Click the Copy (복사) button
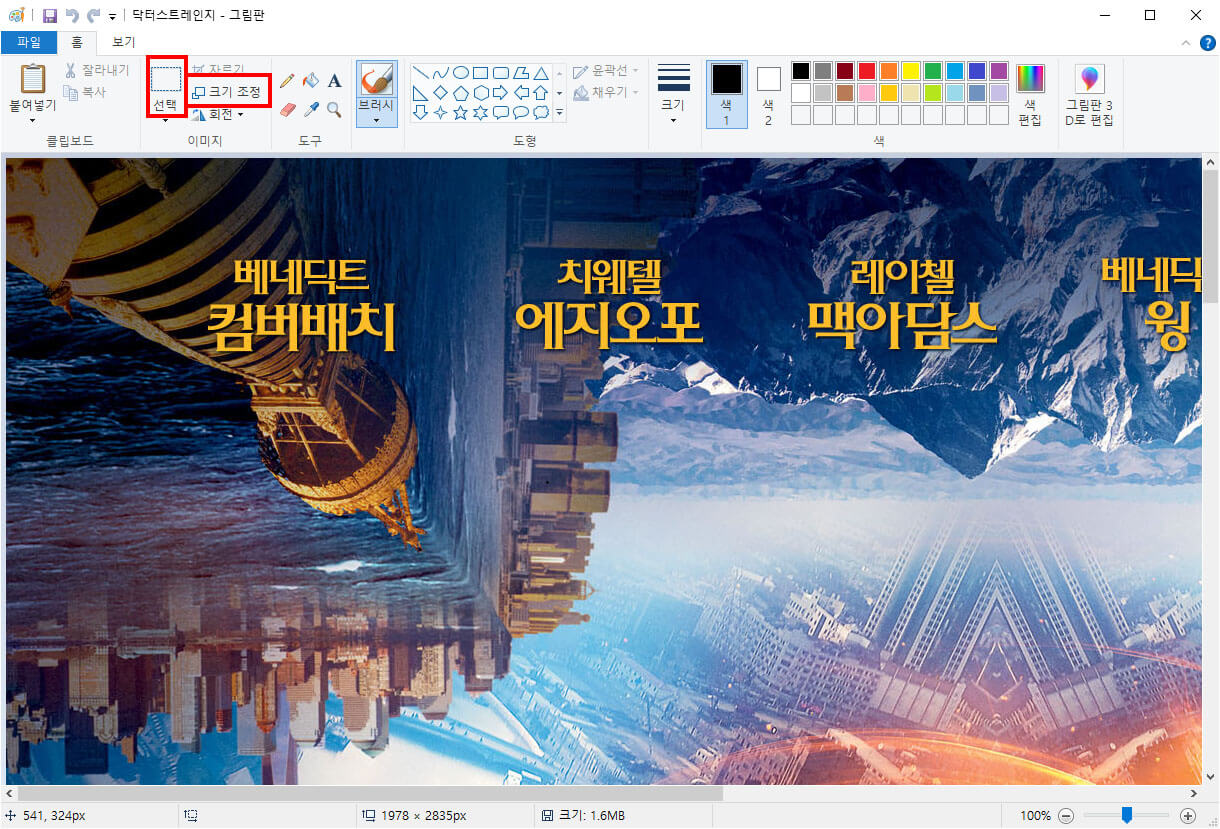 tap(86, 91)
